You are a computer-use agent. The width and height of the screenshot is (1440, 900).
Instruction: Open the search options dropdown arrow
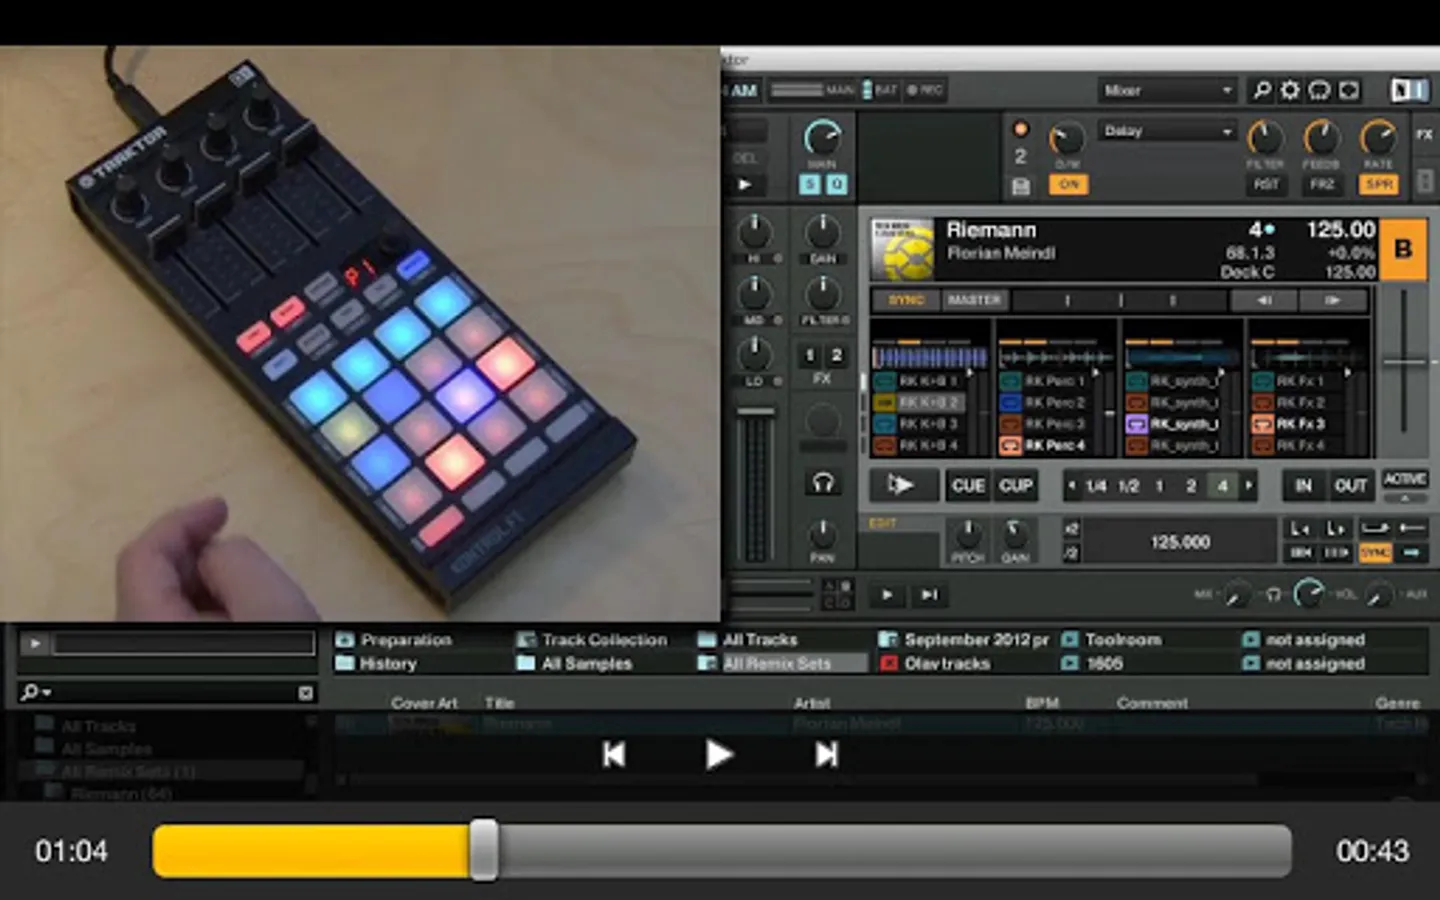(46, 692)
